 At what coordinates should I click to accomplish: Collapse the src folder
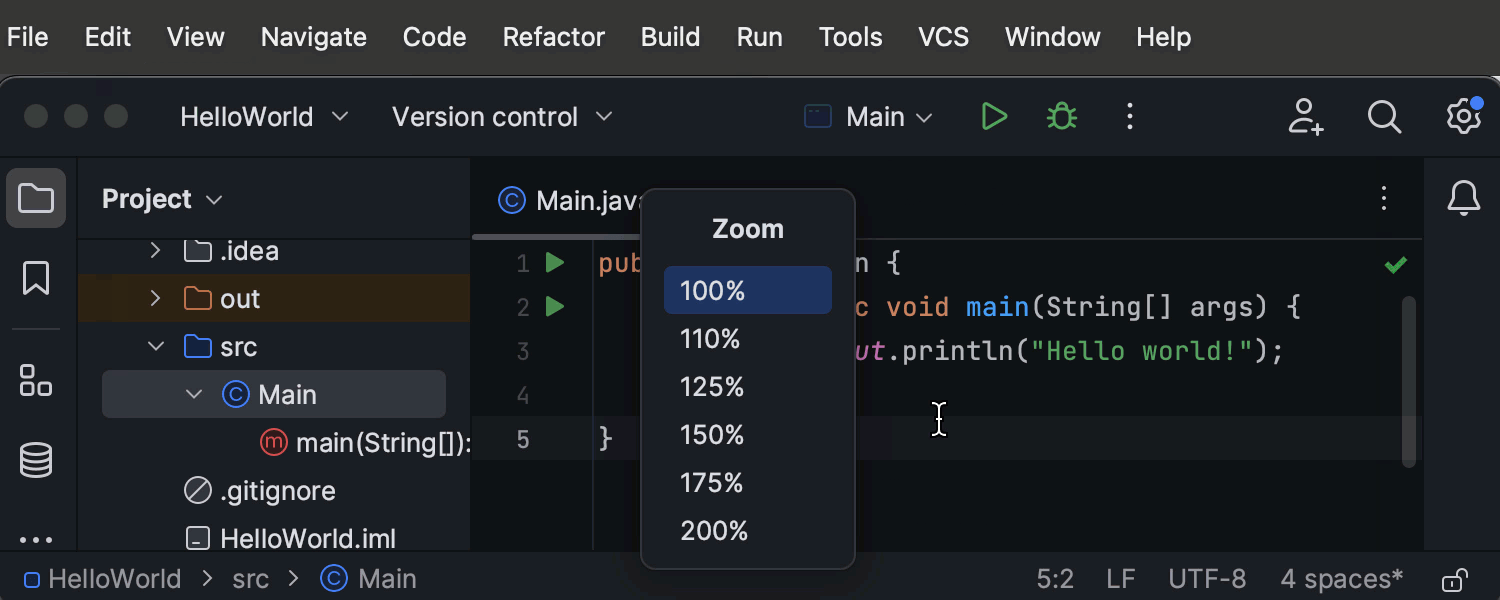[156, 346]
